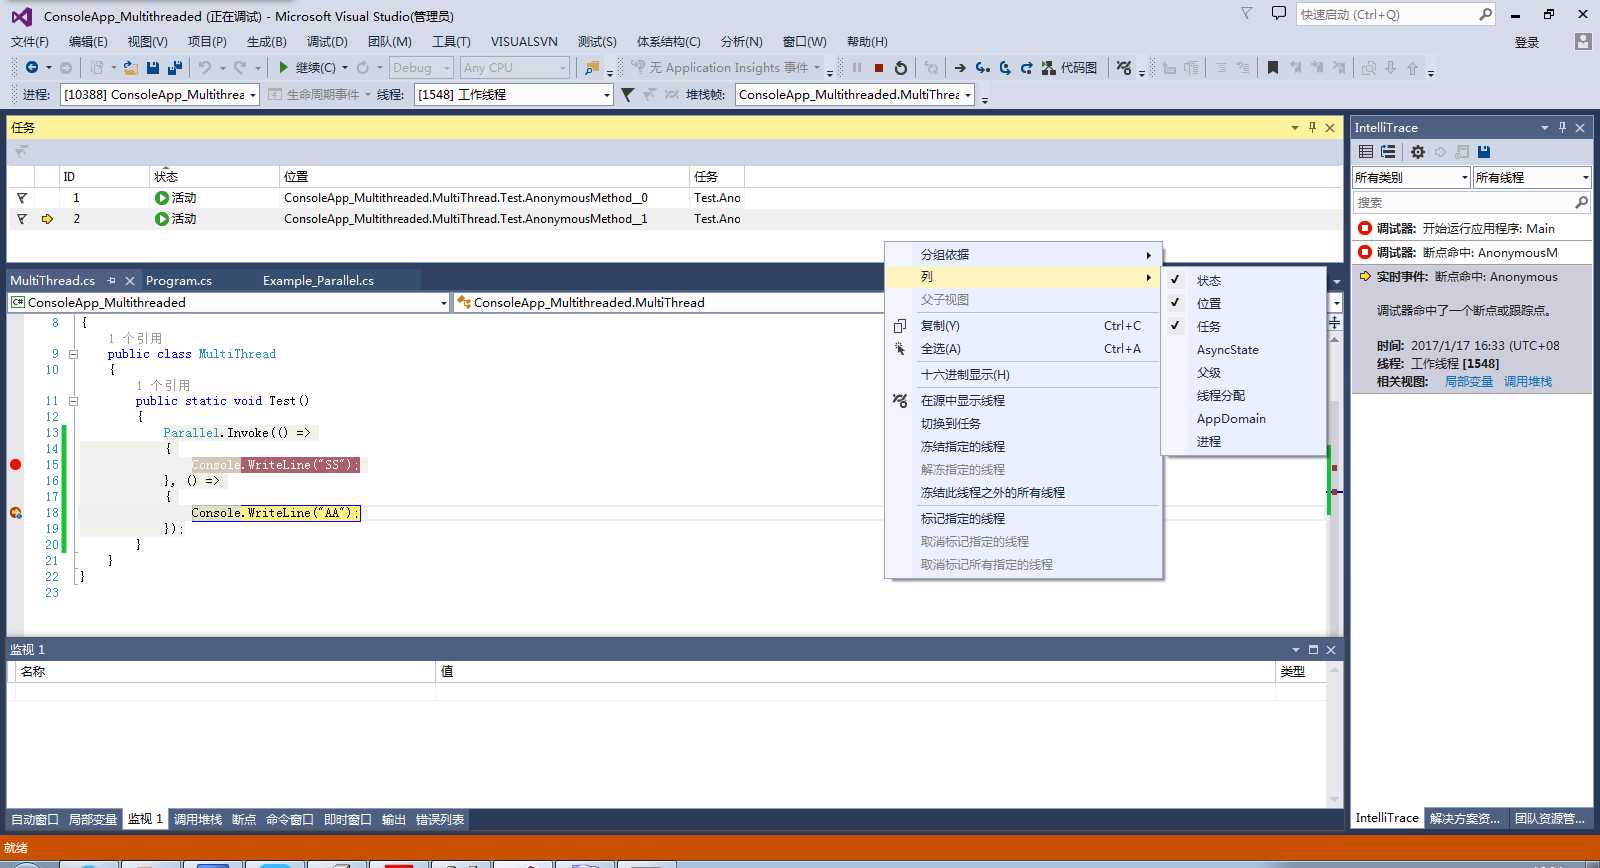Click the Save All icon
The width and height of the screenshot is (1600, 868).
point(175,68)
